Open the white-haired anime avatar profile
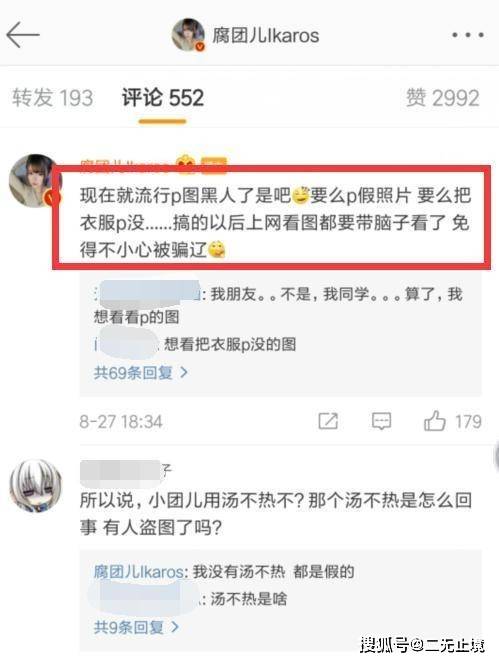The width and height of the screenshot is (499, 662). (x=35, y=486)
